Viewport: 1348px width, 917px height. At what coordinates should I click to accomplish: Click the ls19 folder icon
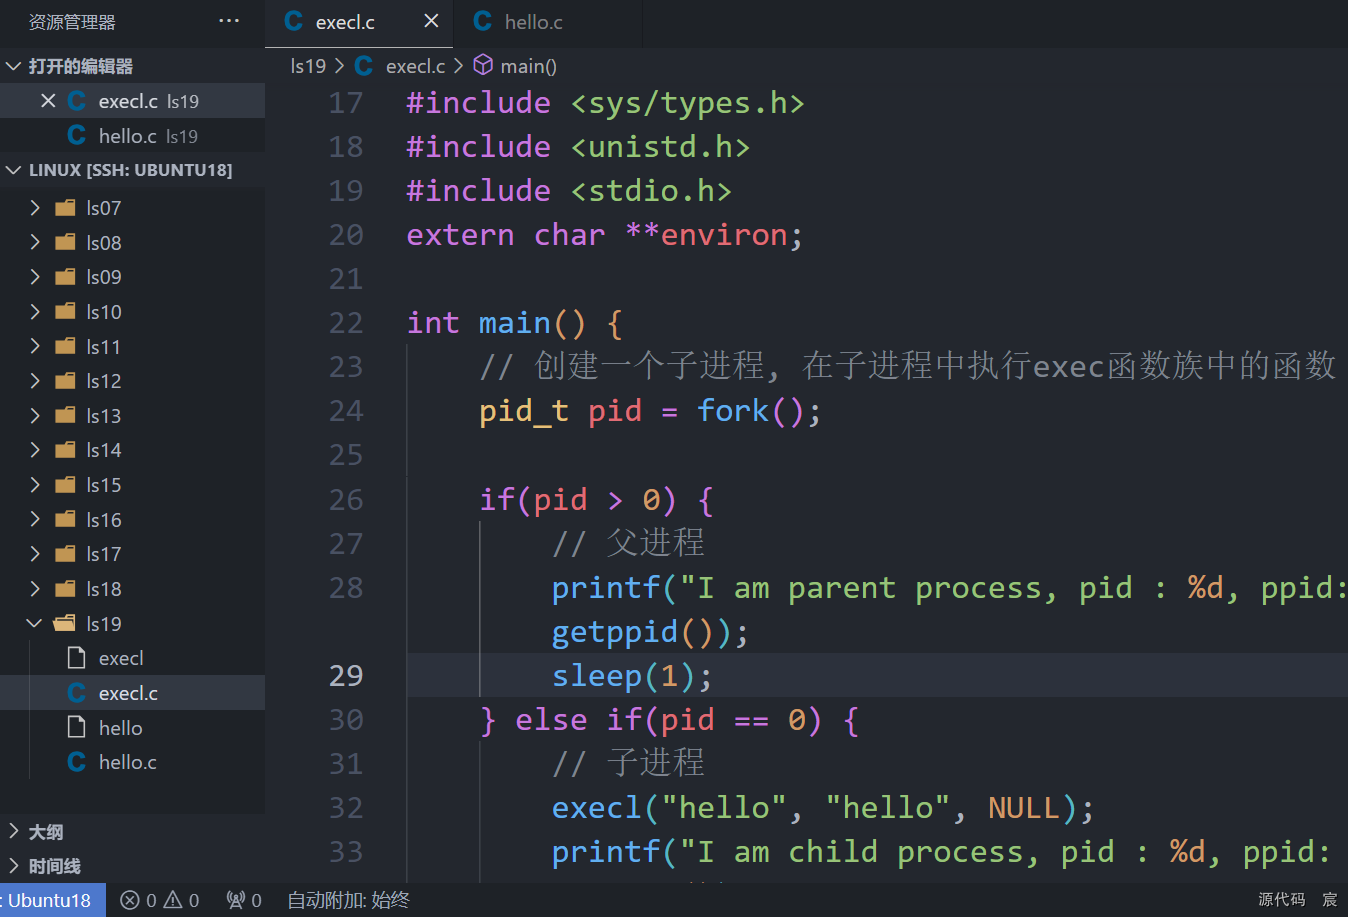tap(65, 624)
